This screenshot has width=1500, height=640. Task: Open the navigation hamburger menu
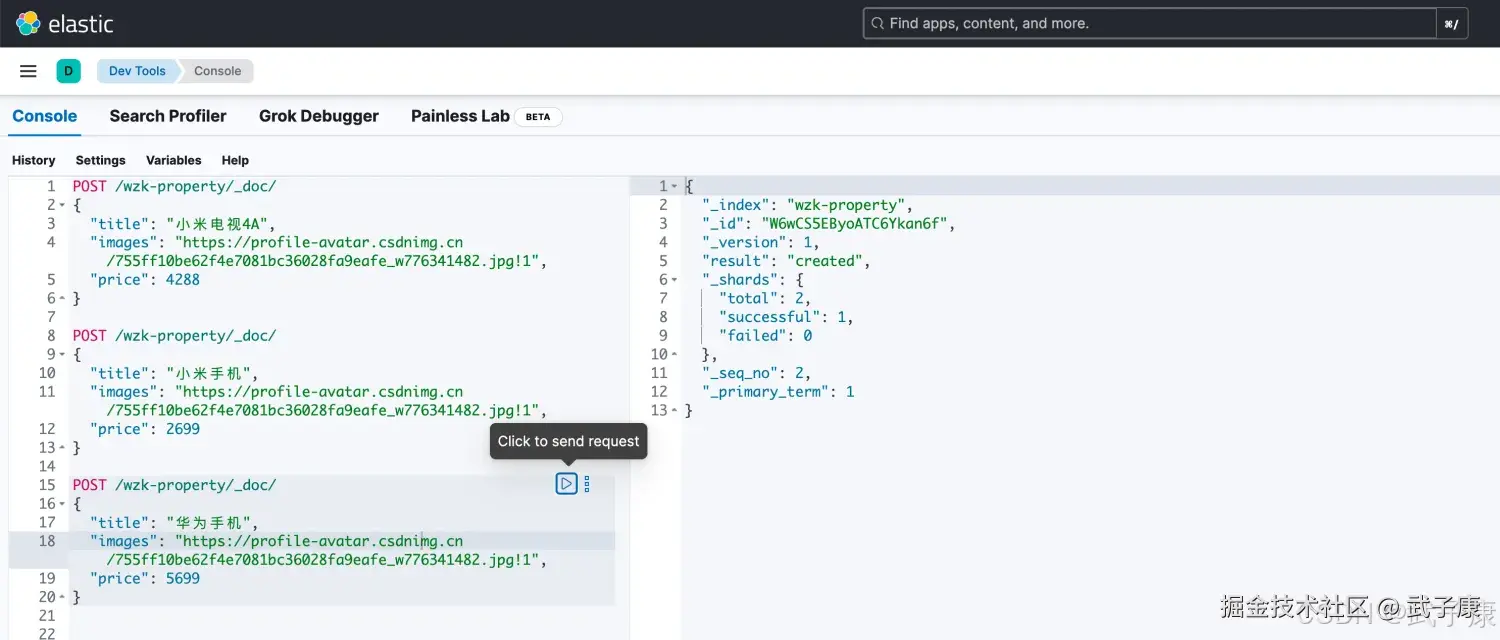(27, 70)
